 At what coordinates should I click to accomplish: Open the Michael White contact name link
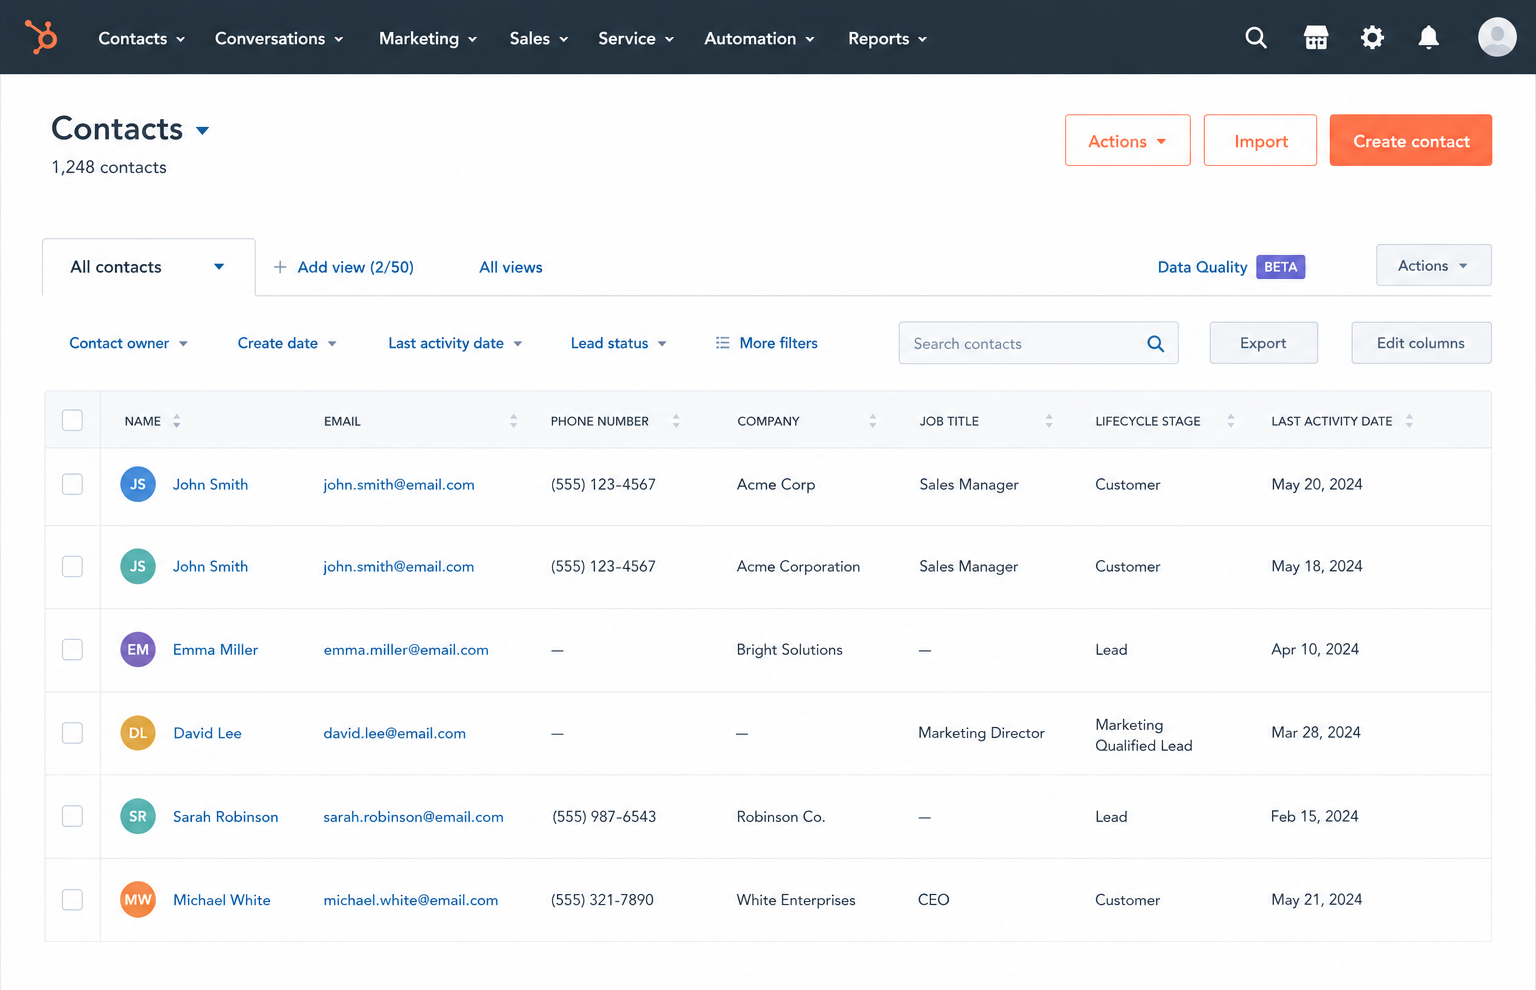tap(222, 900)
